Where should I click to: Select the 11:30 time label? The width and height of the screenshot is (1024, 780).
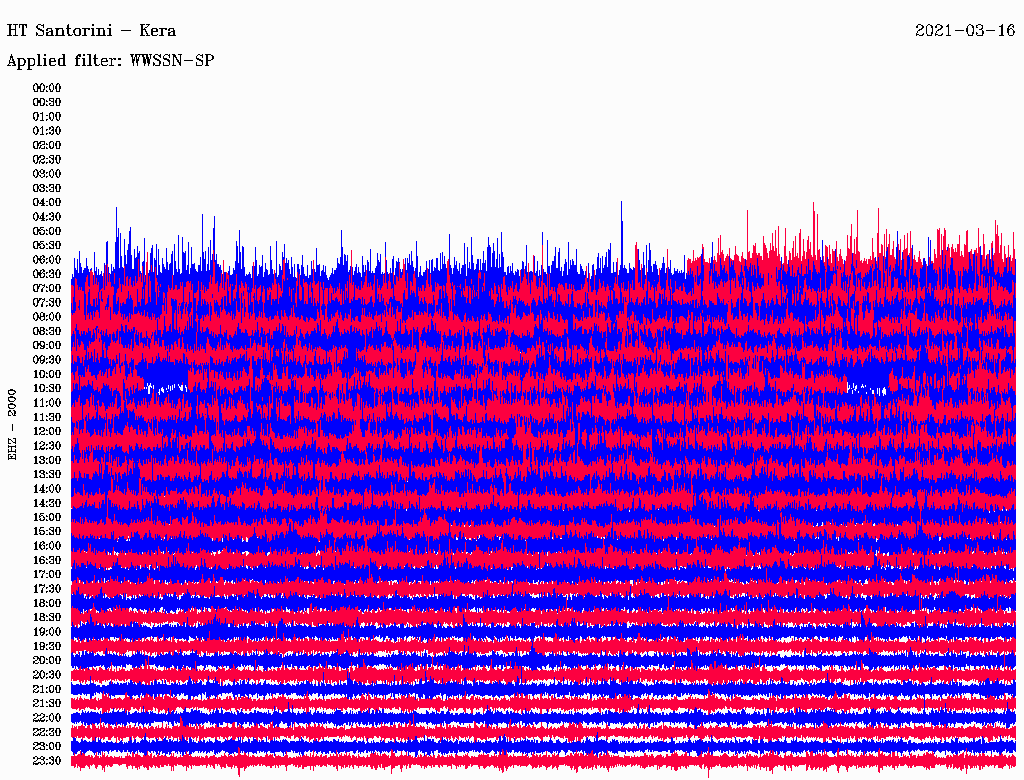pyautogui.click(x=47, y=417)
